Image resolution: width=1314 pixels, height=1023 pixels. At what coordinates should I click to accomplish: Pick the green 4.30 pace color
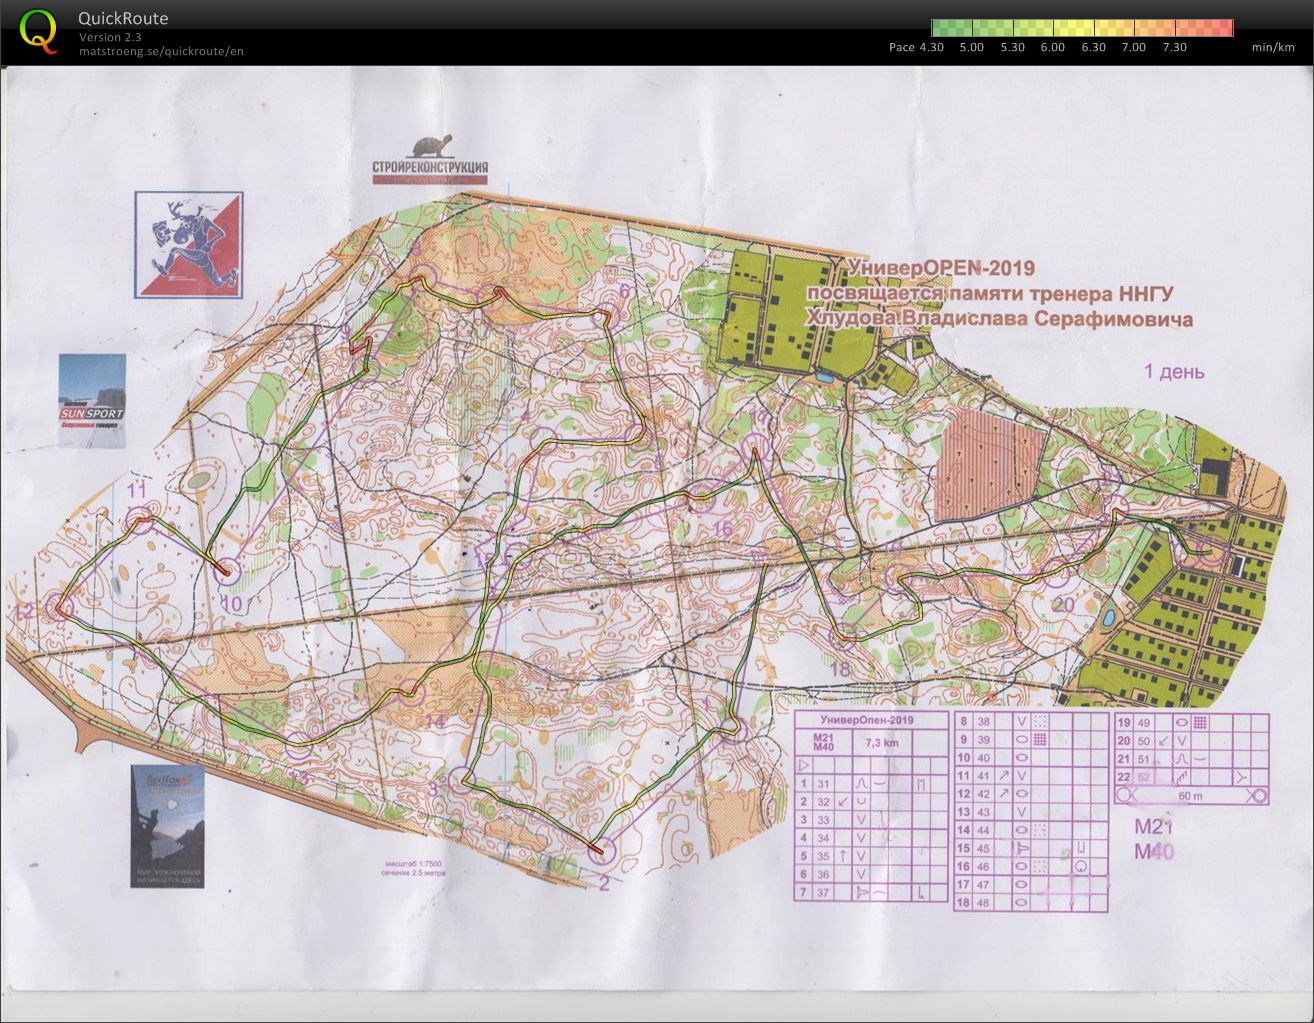[946, 28]
